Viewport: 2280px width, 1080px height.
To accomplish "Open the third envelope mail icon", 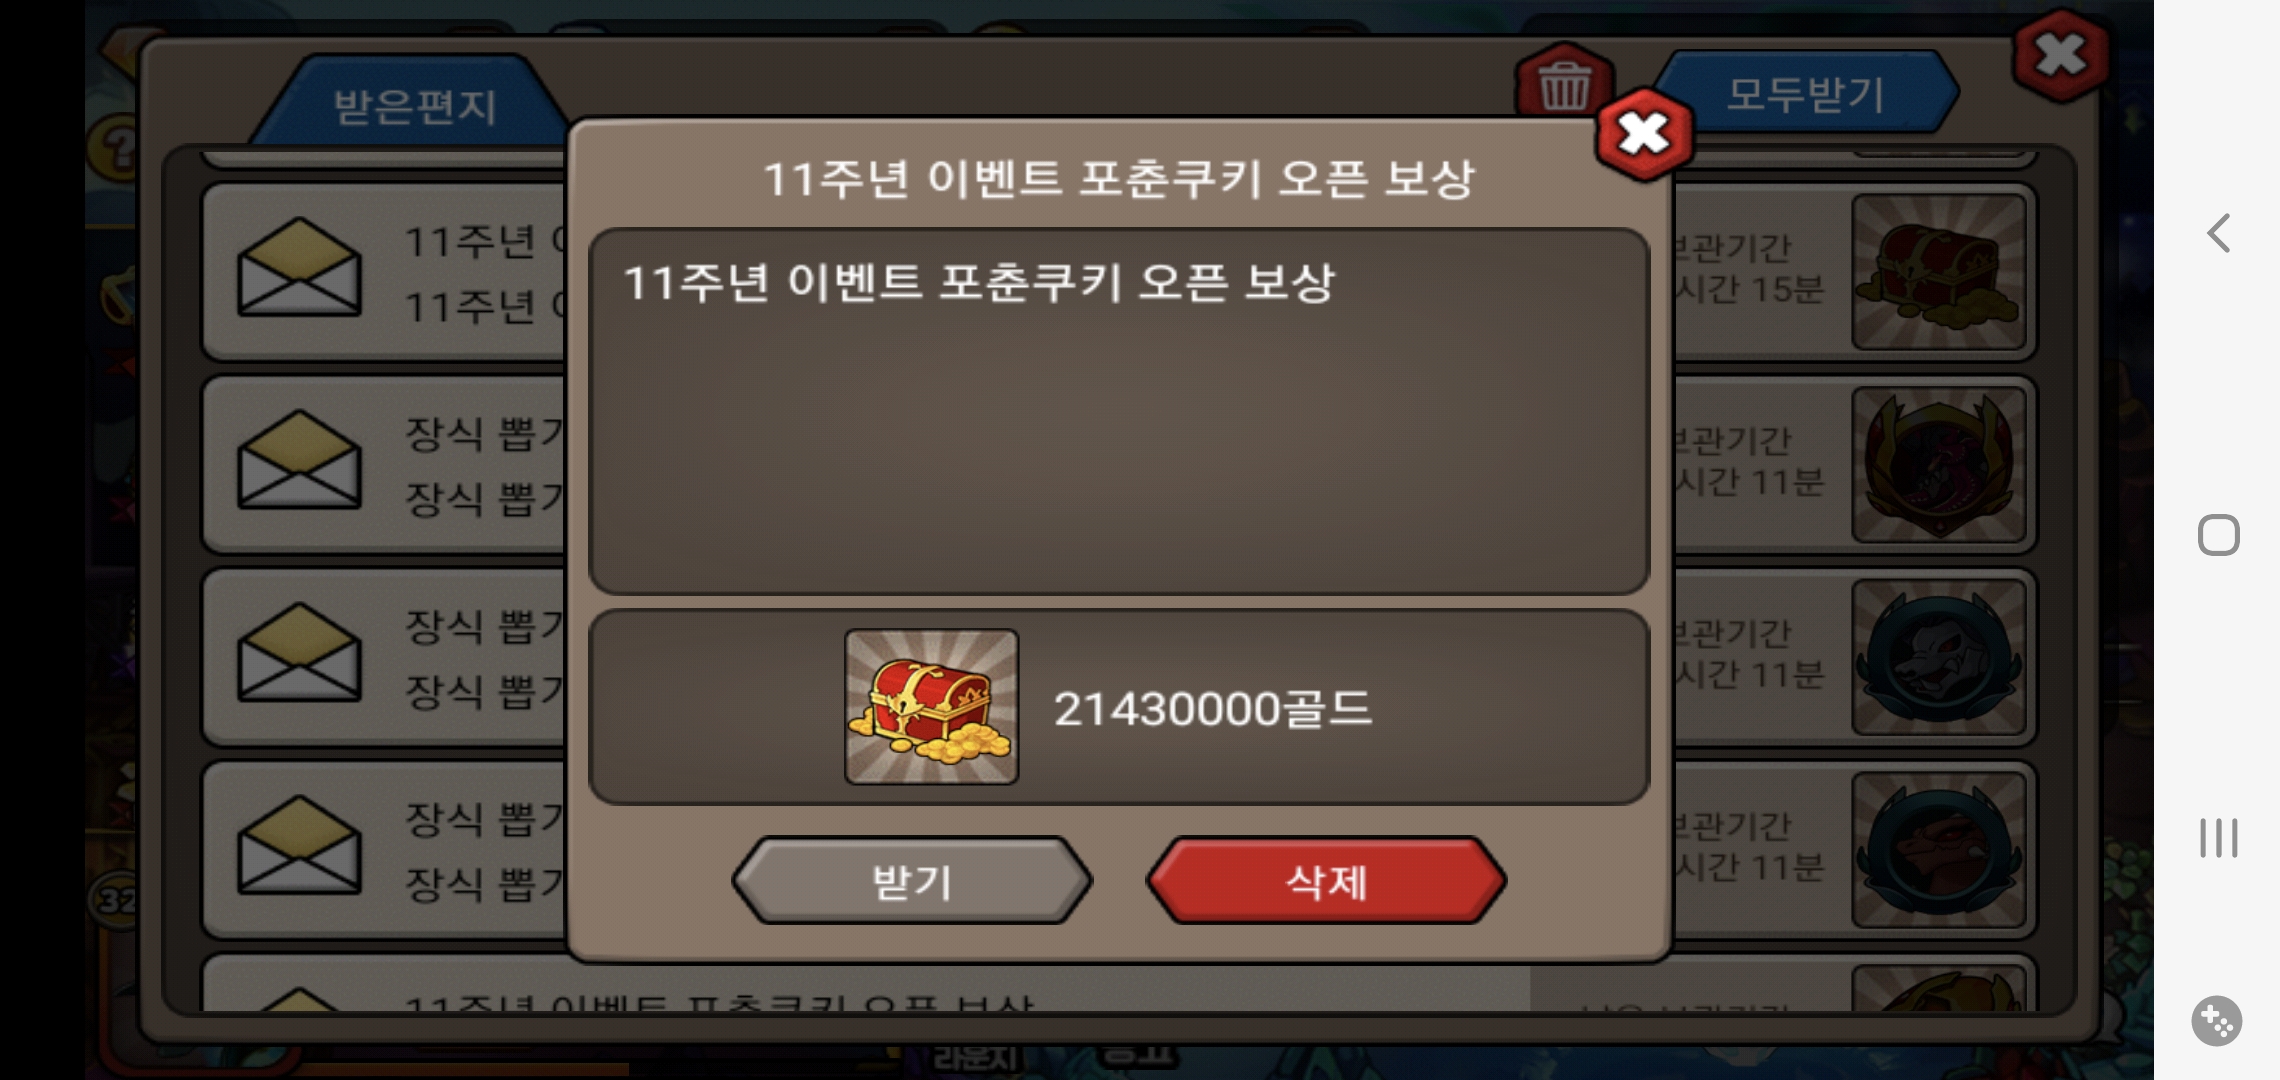I will point(299,653).
